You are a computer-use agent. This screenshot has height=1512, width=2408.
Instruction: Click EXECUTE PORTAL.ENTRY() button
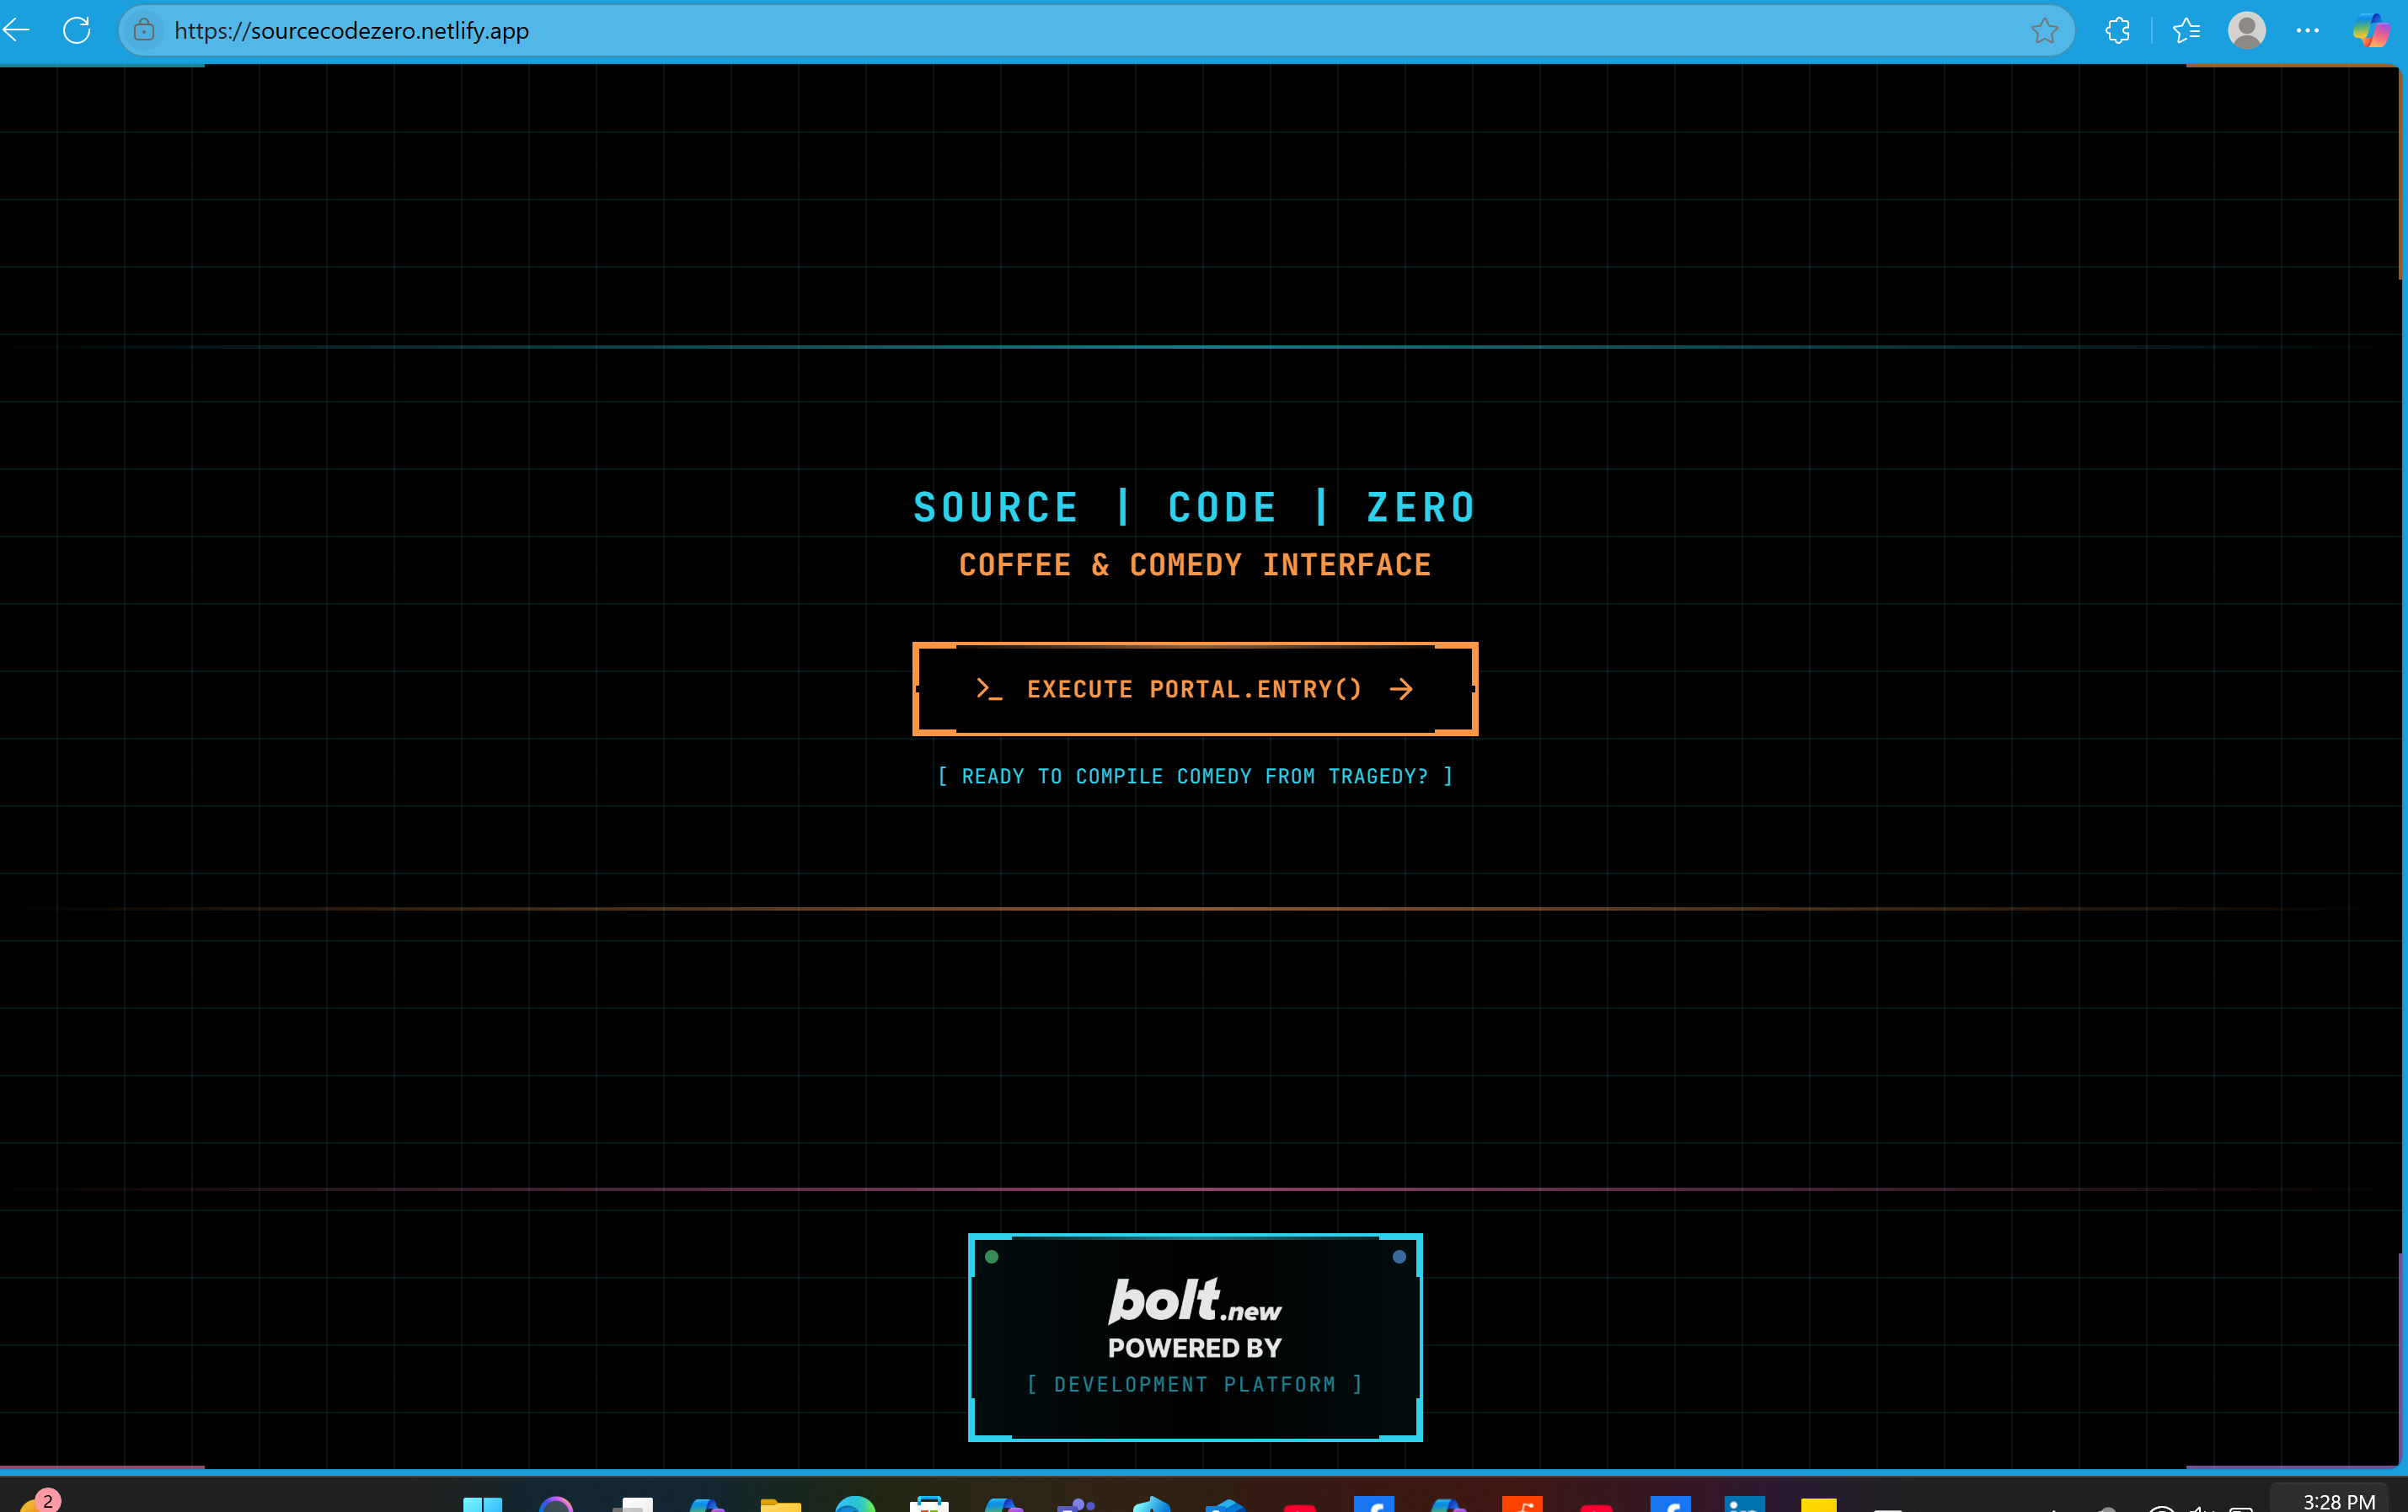(x=1194, y=689)
